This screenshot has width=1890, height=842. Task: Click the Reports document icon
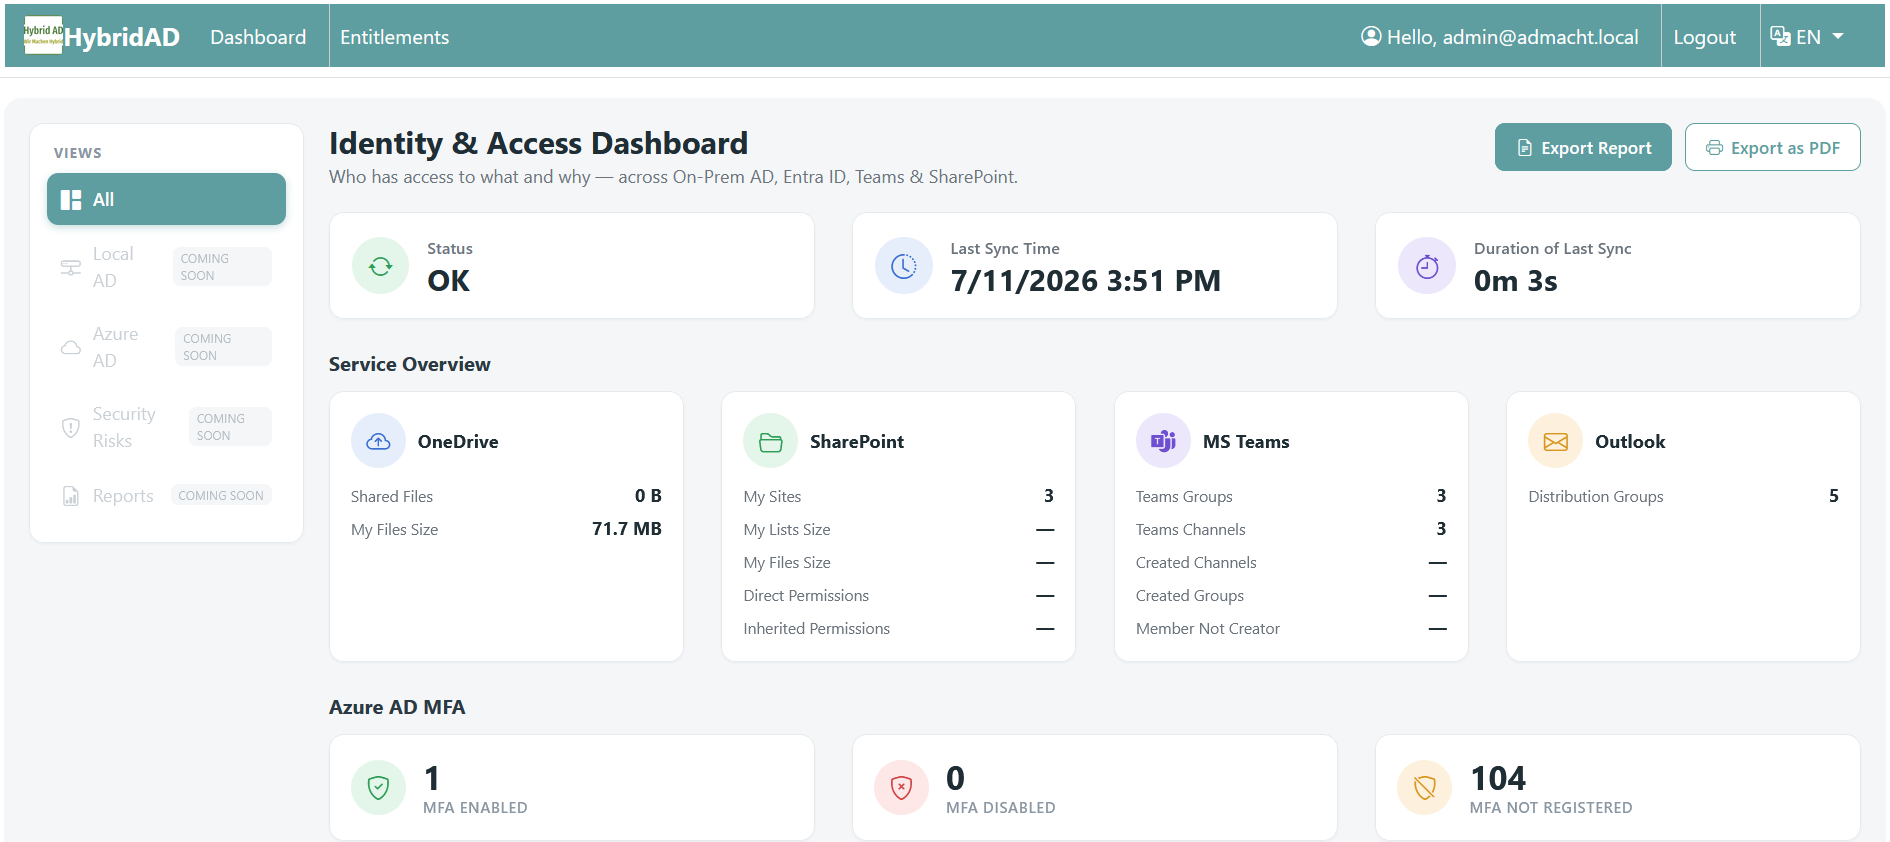[x=71, y=496]
